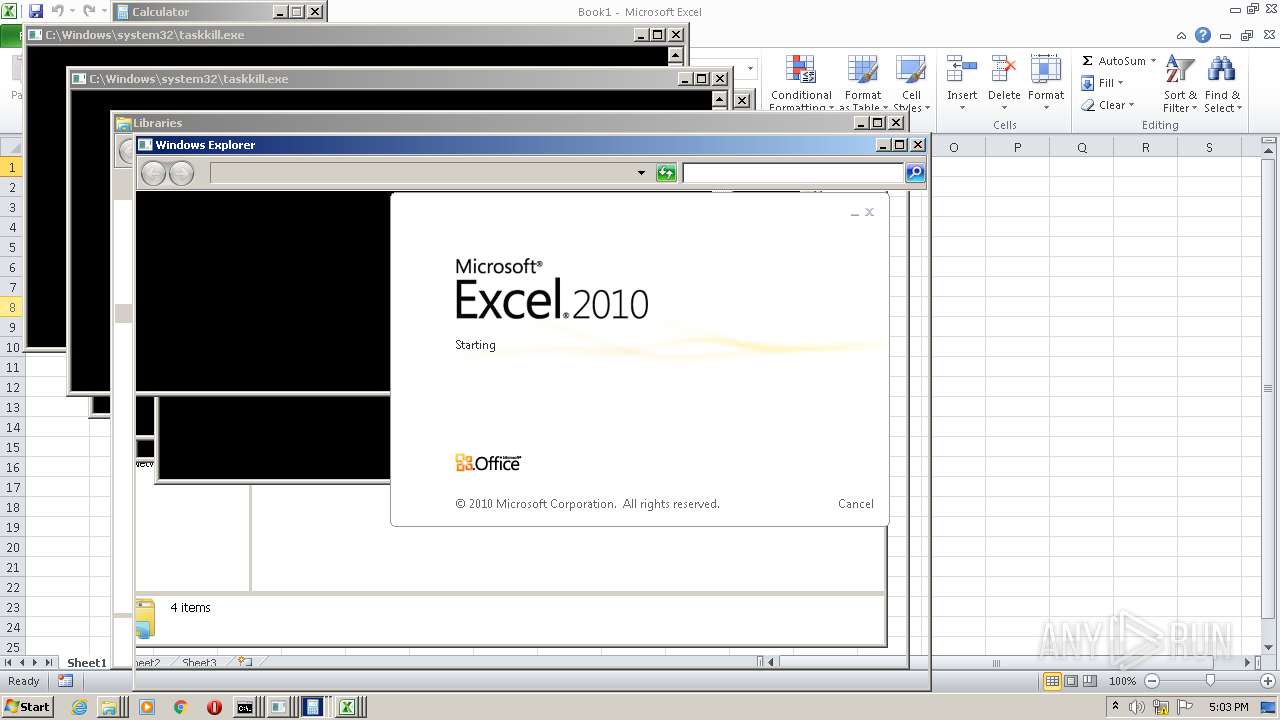Click the AutoSum sigma button
The width and height of the screenshot is (1280, 720).
point(1088,61)
